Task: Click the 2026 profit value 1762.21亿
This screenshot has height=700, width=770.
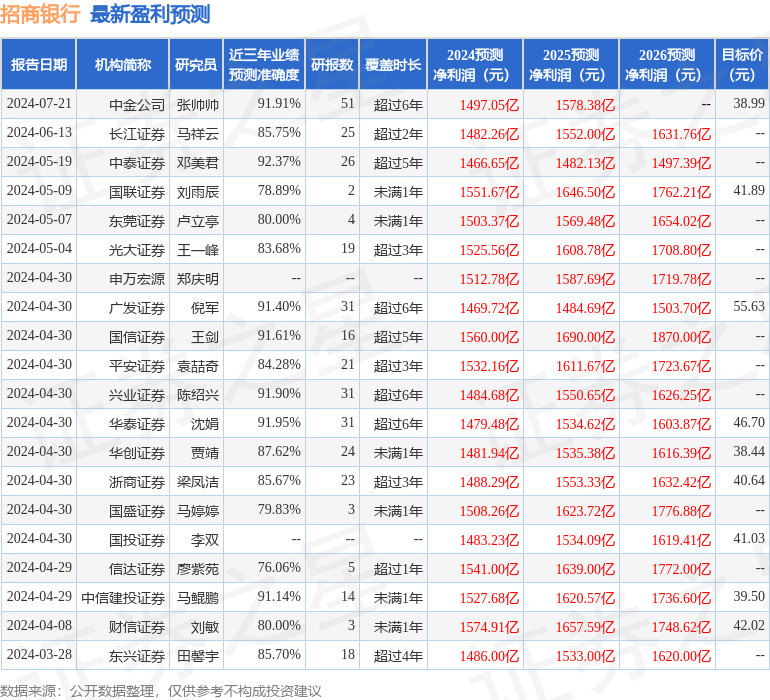Action: click(x=681, y=192)
